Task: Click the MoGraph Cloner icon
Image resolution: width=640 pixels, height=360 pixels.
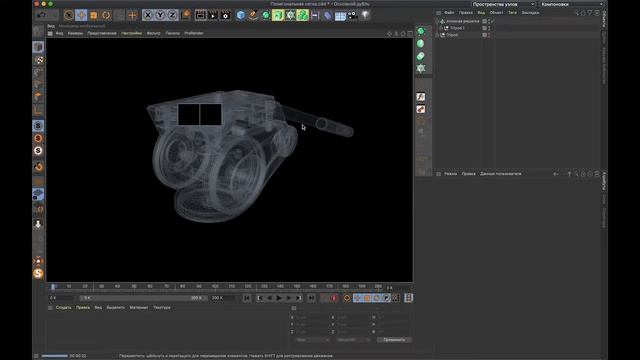Action: tap(290, 16)
